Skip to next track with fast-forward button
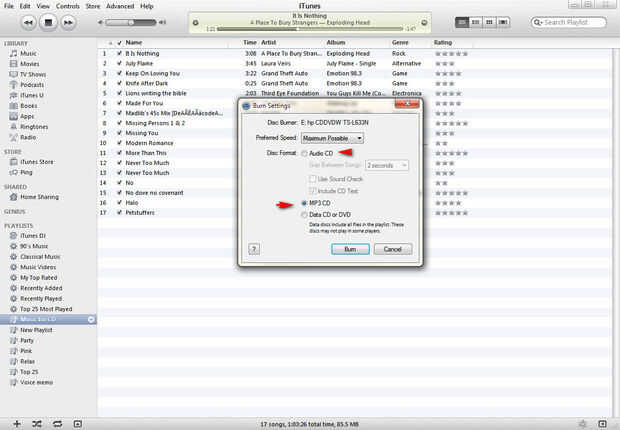This screenshot has width=620, height=430. (68, 23)
